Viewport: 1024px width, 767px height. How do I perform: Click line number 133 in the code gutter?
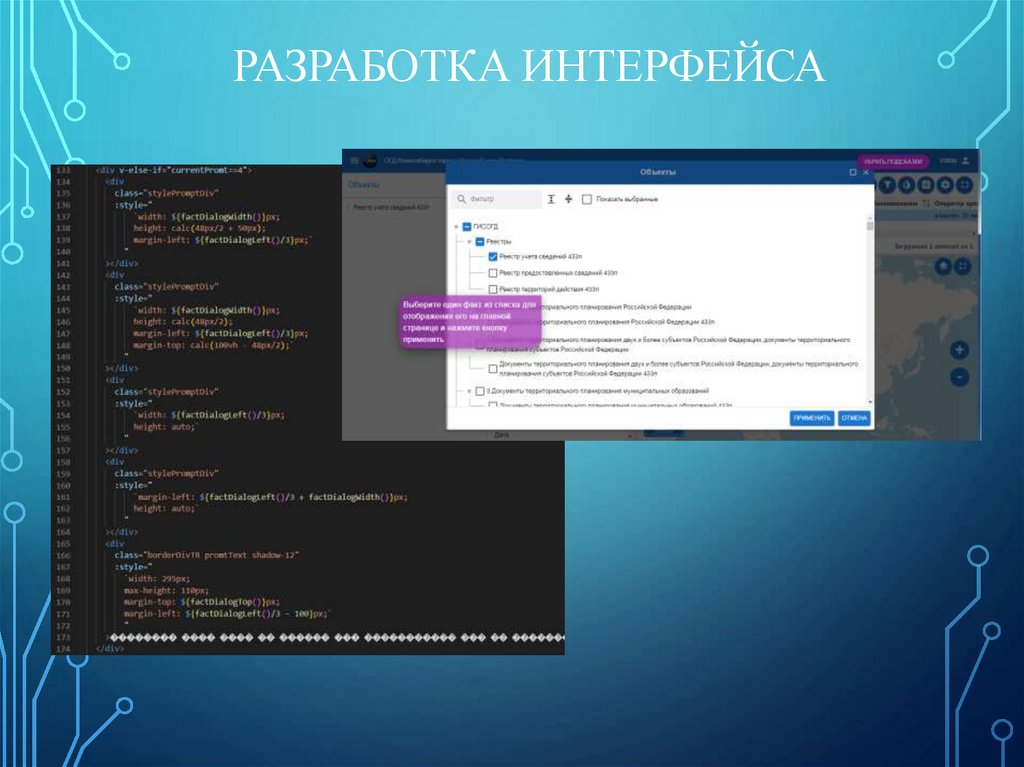63,170
